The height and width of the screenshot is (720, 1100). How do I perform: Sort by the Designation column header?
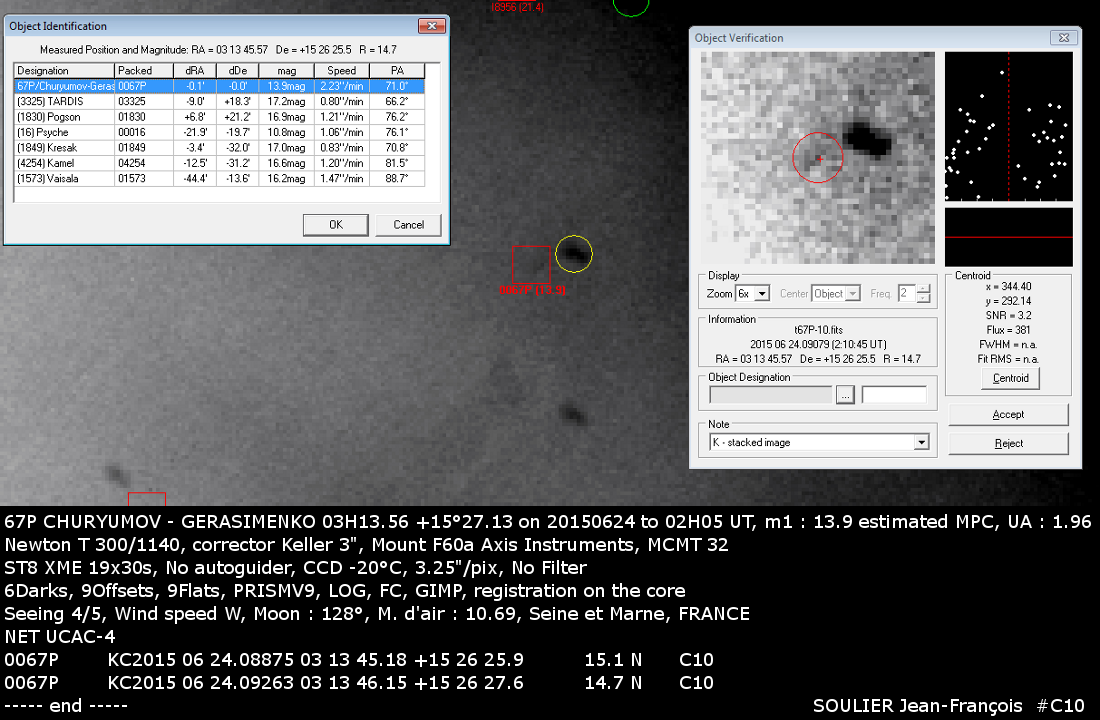point(64,71)
